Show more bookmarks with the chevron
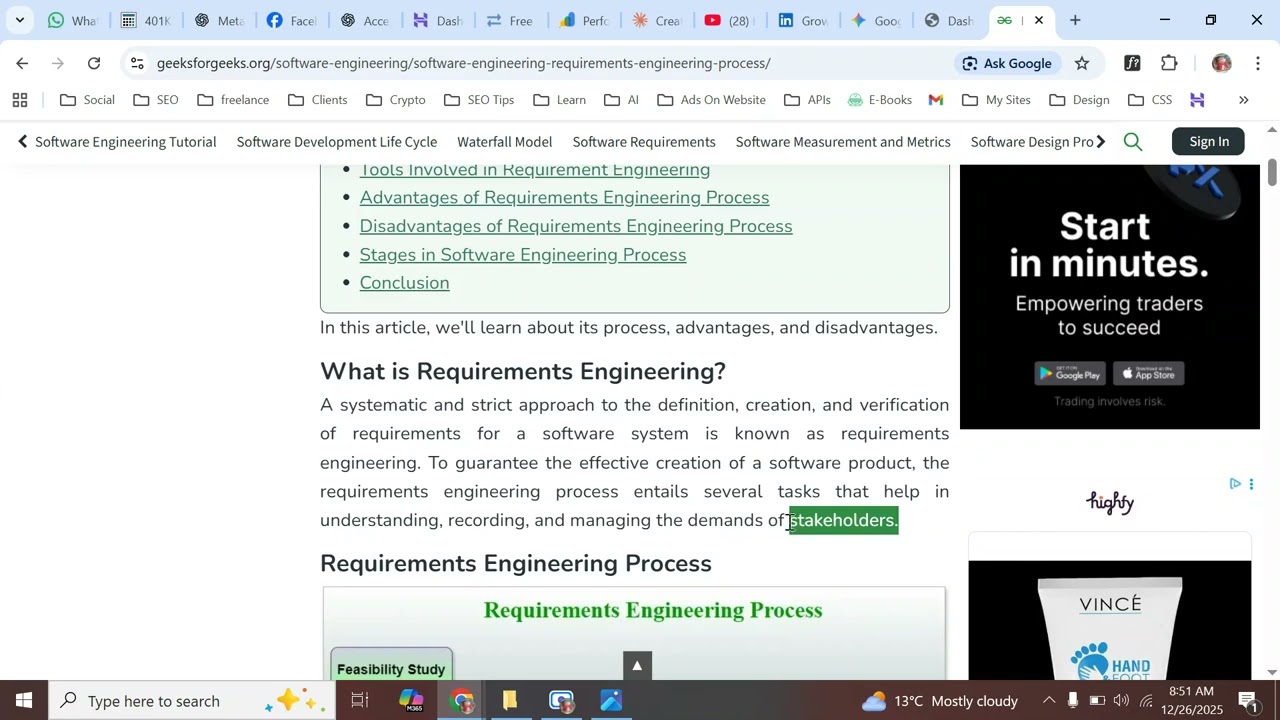 coord(1244,100)
